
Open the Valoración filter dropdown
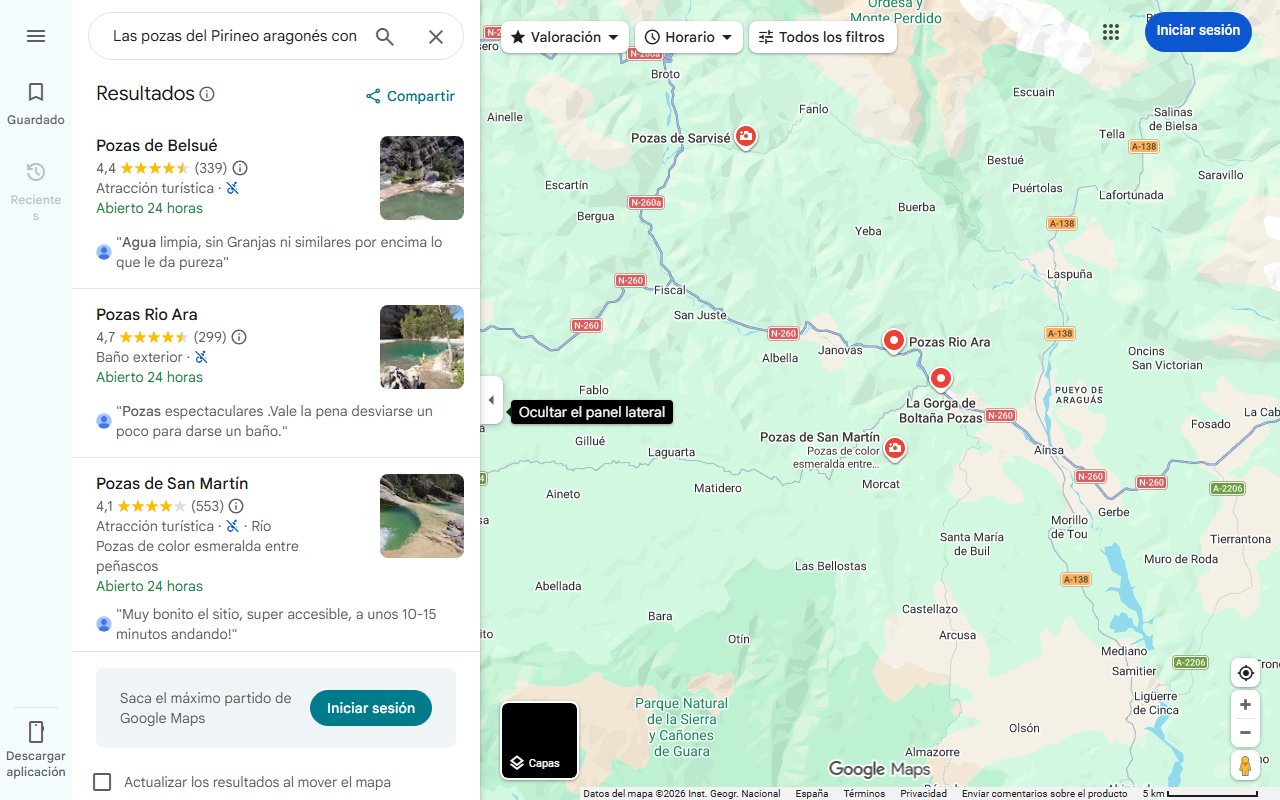[564, 36]
